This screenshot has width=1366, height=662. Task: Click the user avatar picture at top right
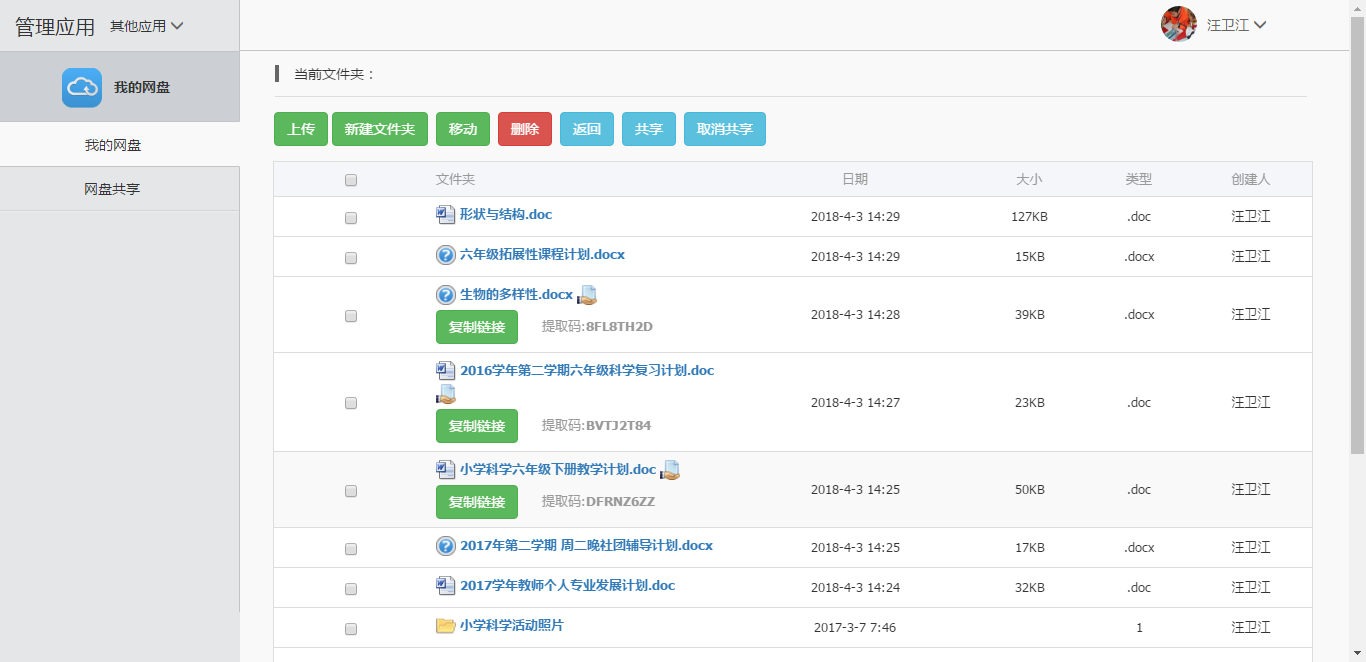(x=1178, y=25)
